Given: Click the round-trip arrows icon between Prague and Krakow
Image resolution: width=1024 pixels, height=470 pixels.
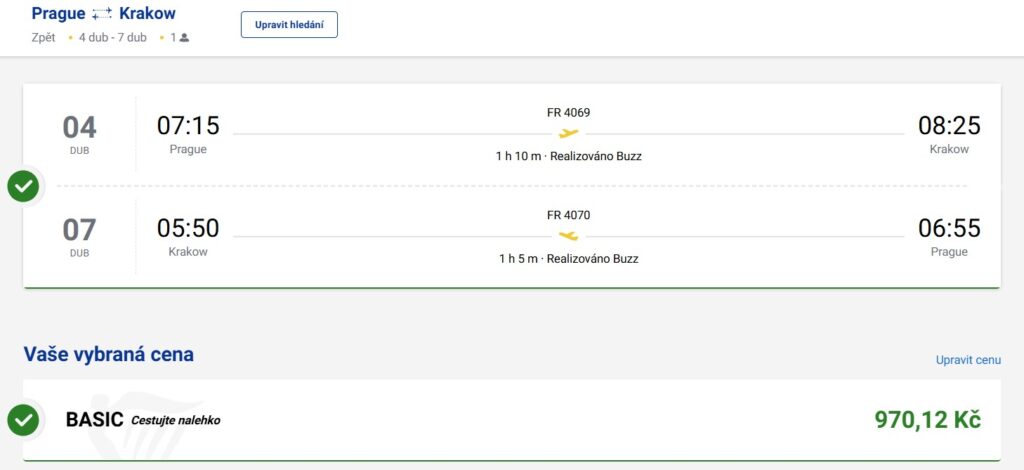Looking at the screenshot, I should [x=102, y=14].
